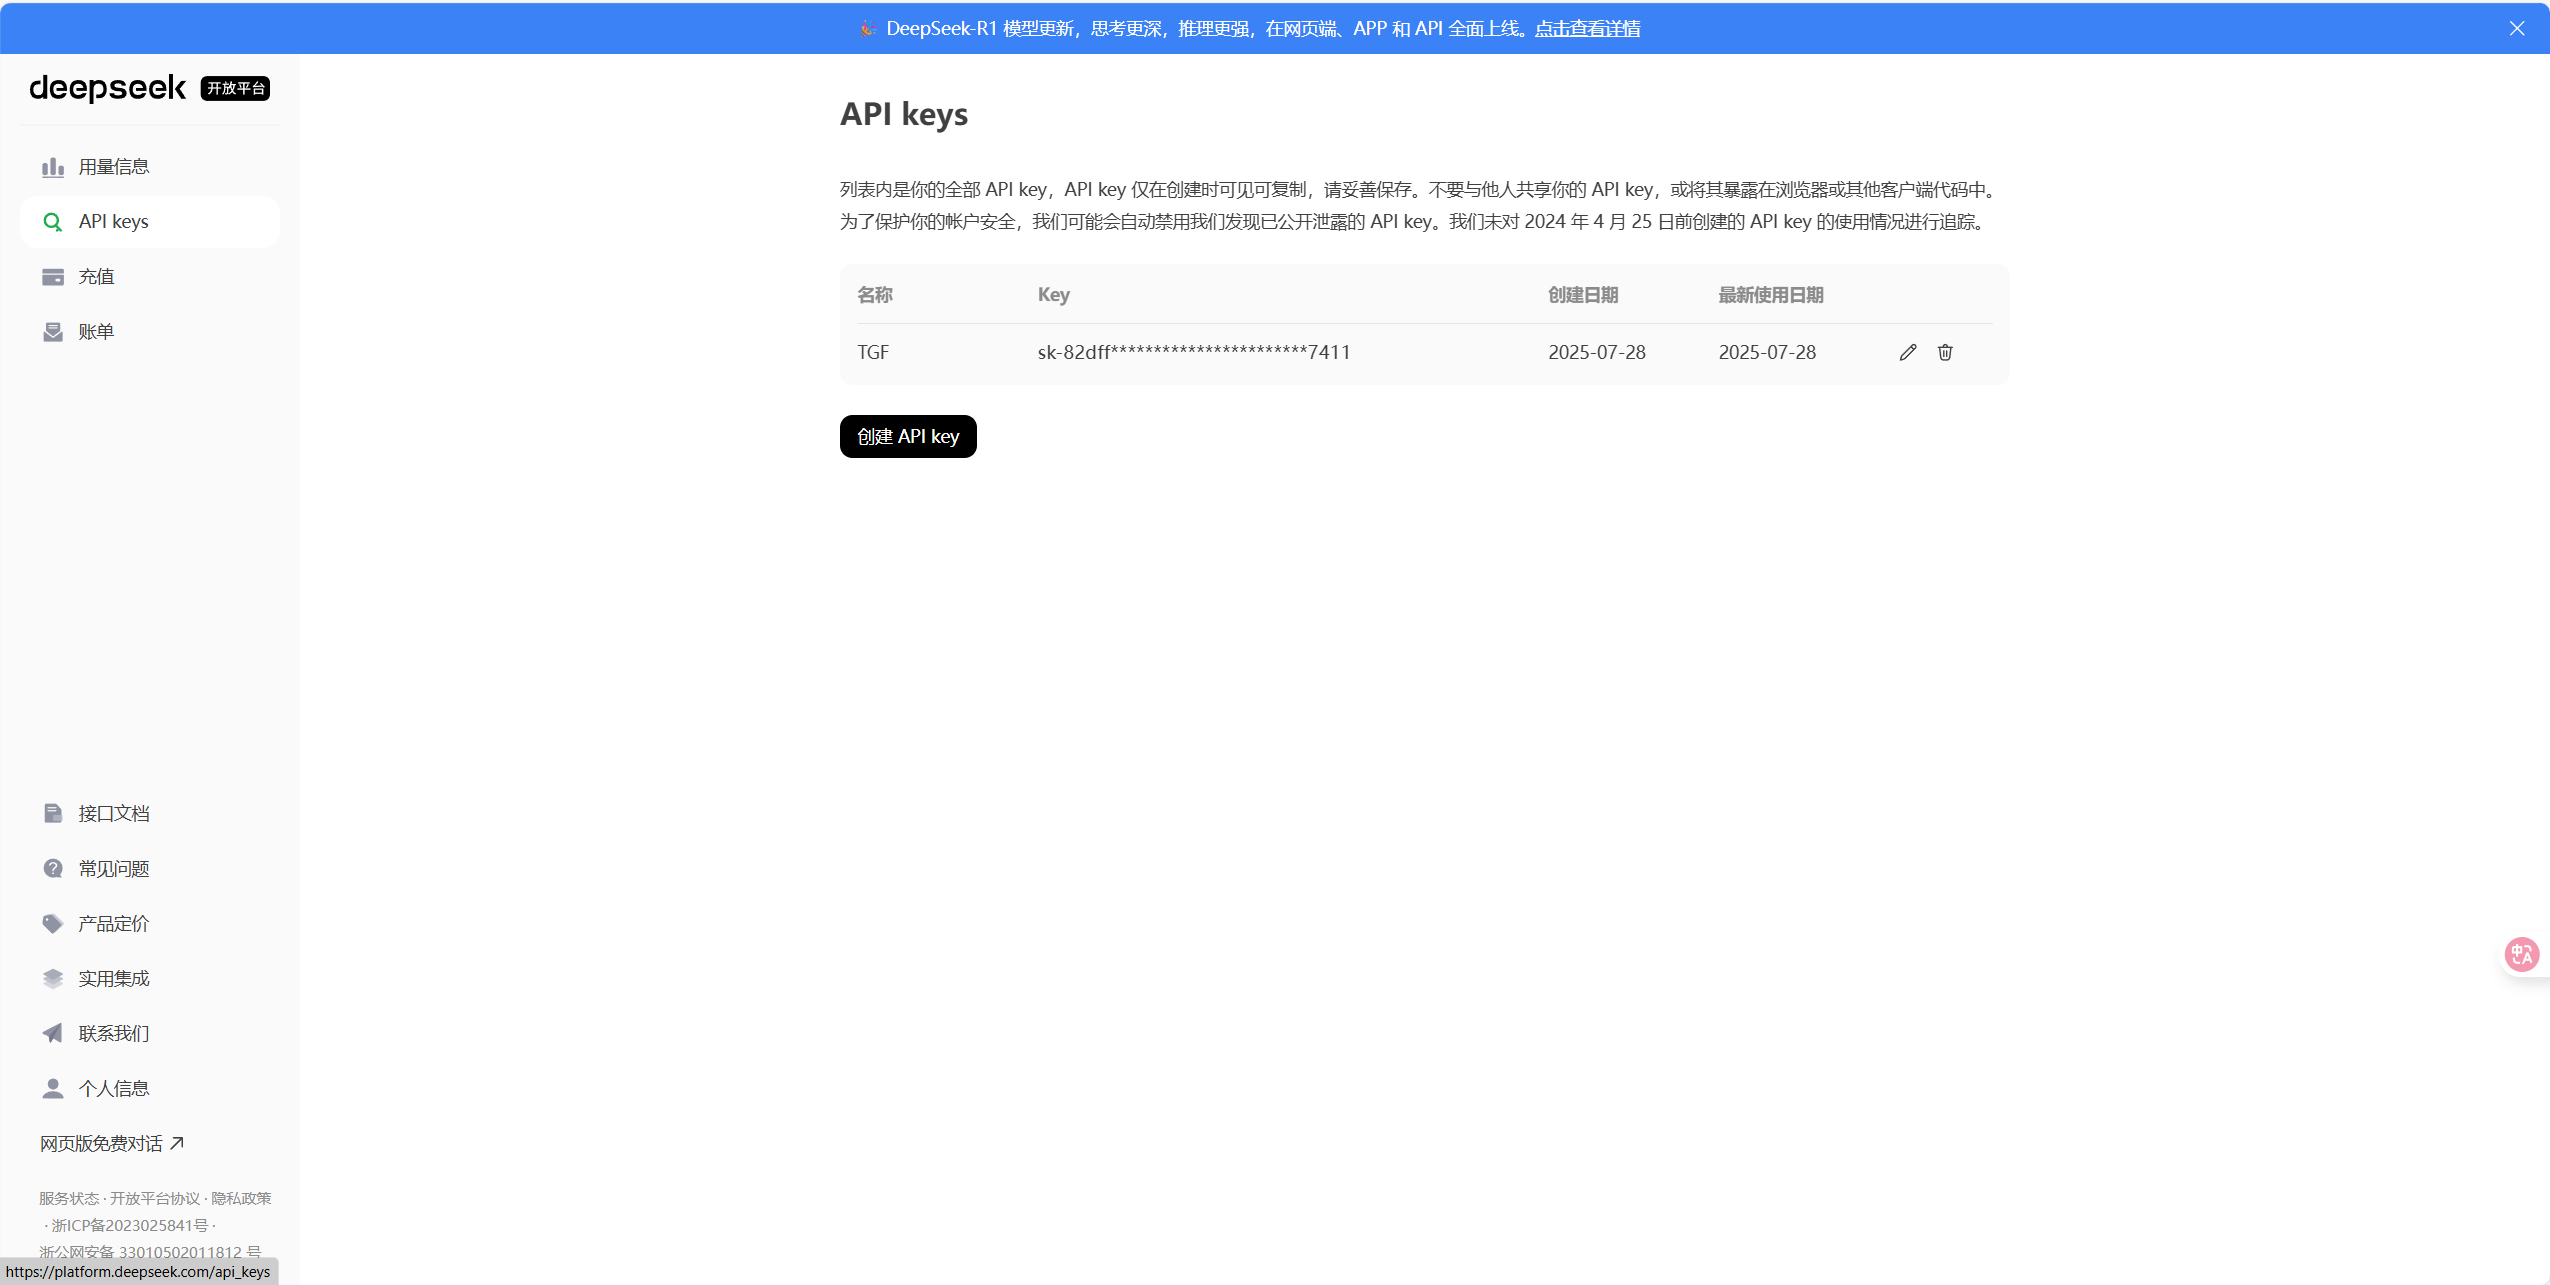Delete the TGF API key with trash icon
Viewport: 2550px width, 1285px height.
[x=1945, y=352]
